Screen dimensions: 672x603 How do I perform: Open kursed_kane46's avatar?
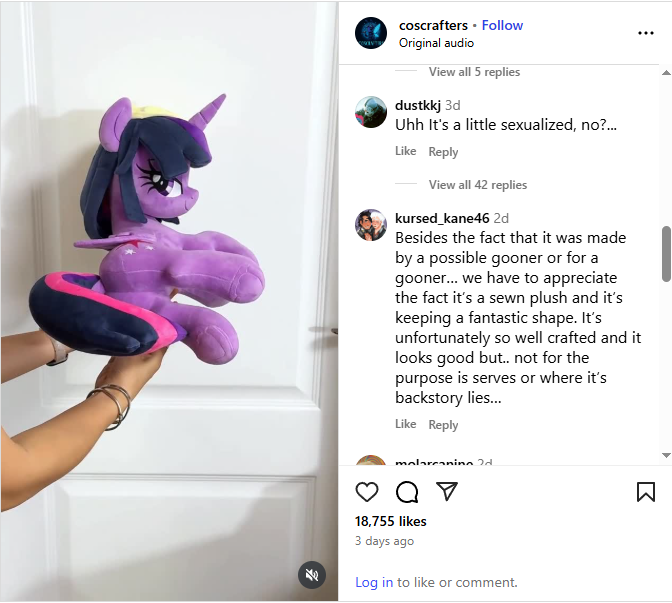click(x=371, y=225)
